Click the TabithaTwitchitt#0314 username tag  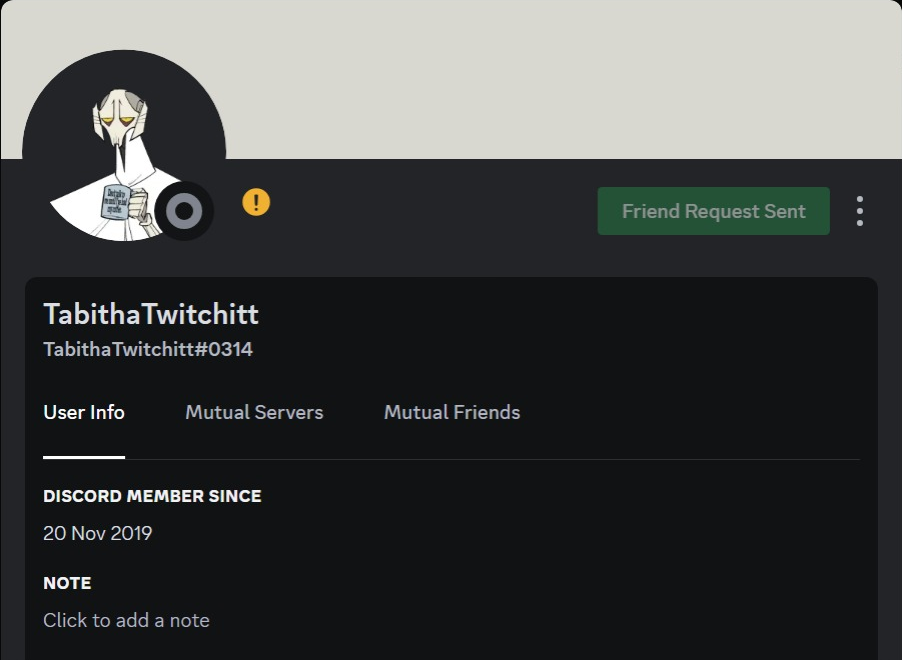[148, 349]
